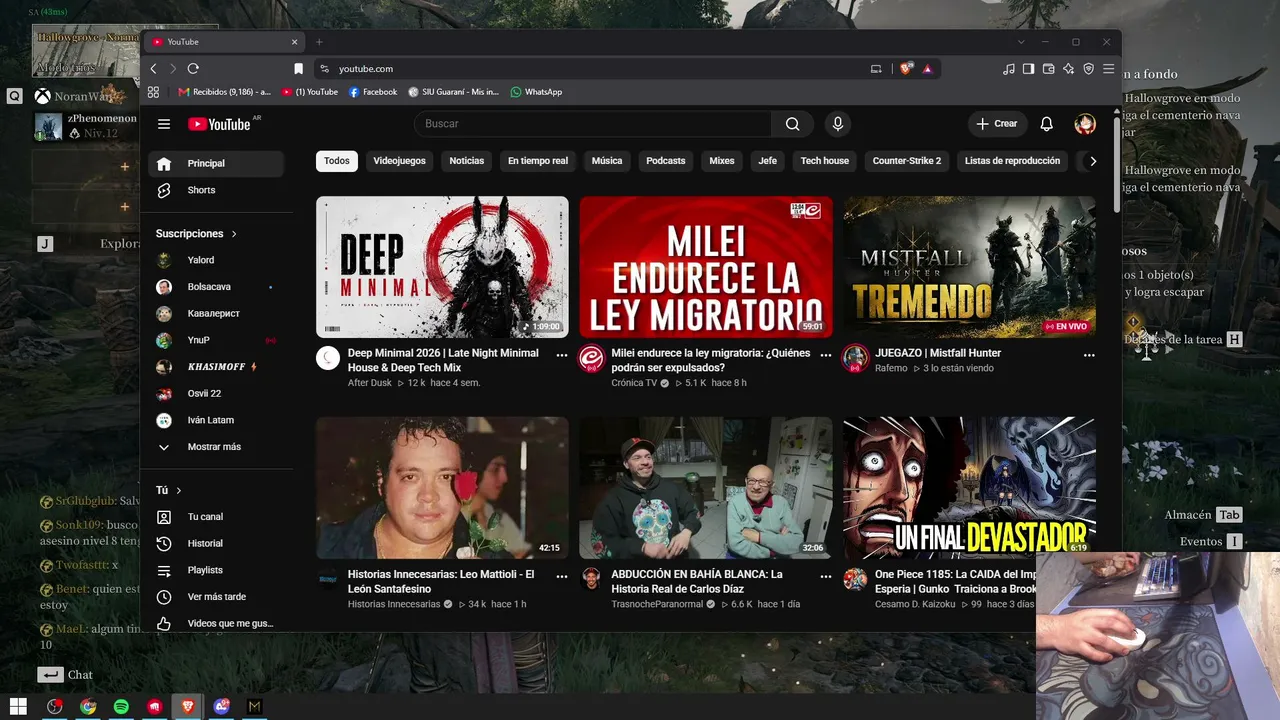The image size is (1280, 720).
Task: Open options for Deep Minimal 2026 video
Action: point(562,354)
